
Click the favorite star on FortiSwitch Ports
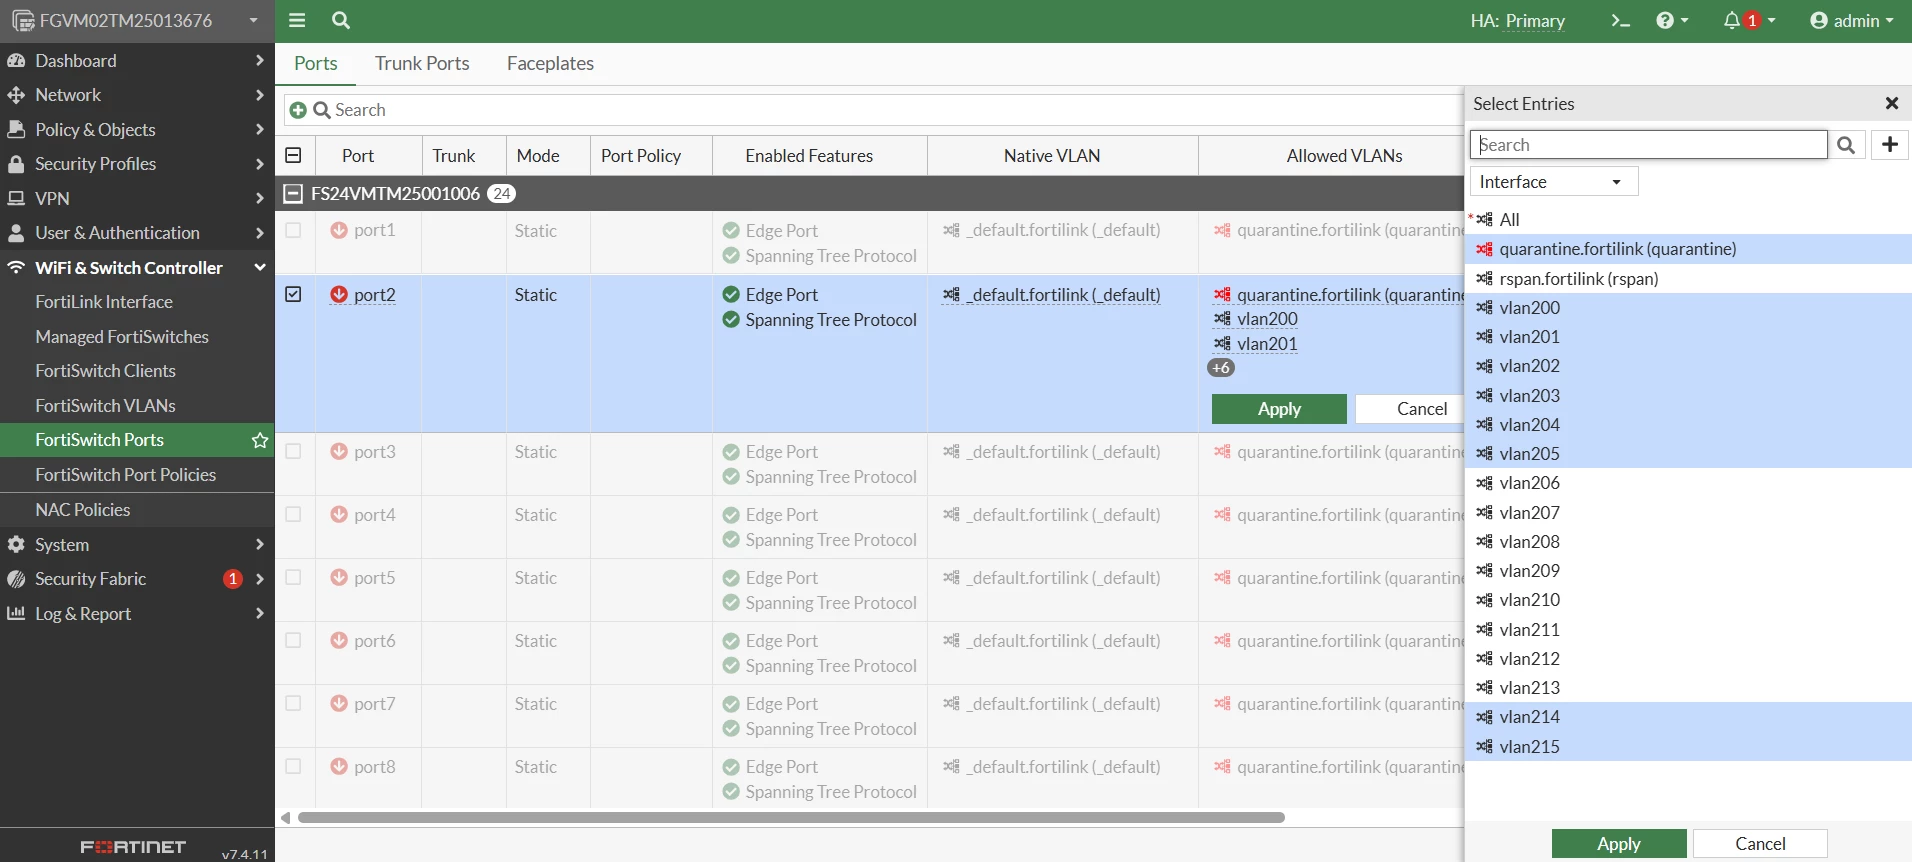260,440
